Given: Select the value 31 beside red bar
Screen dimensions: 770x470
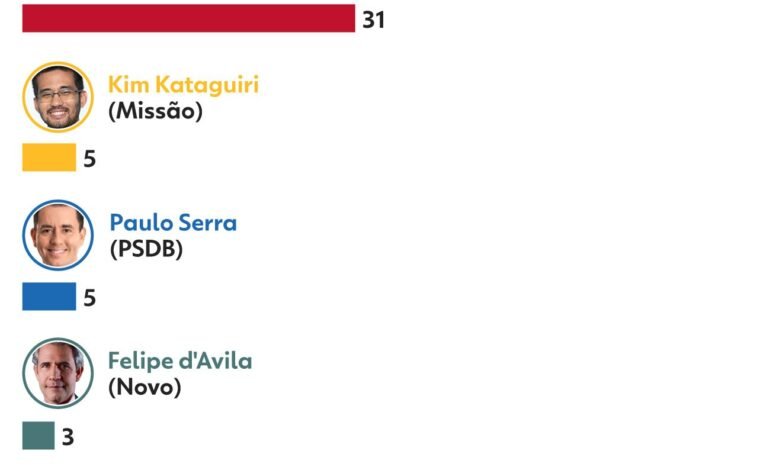Looking at the screenshot, I should 373,20.
